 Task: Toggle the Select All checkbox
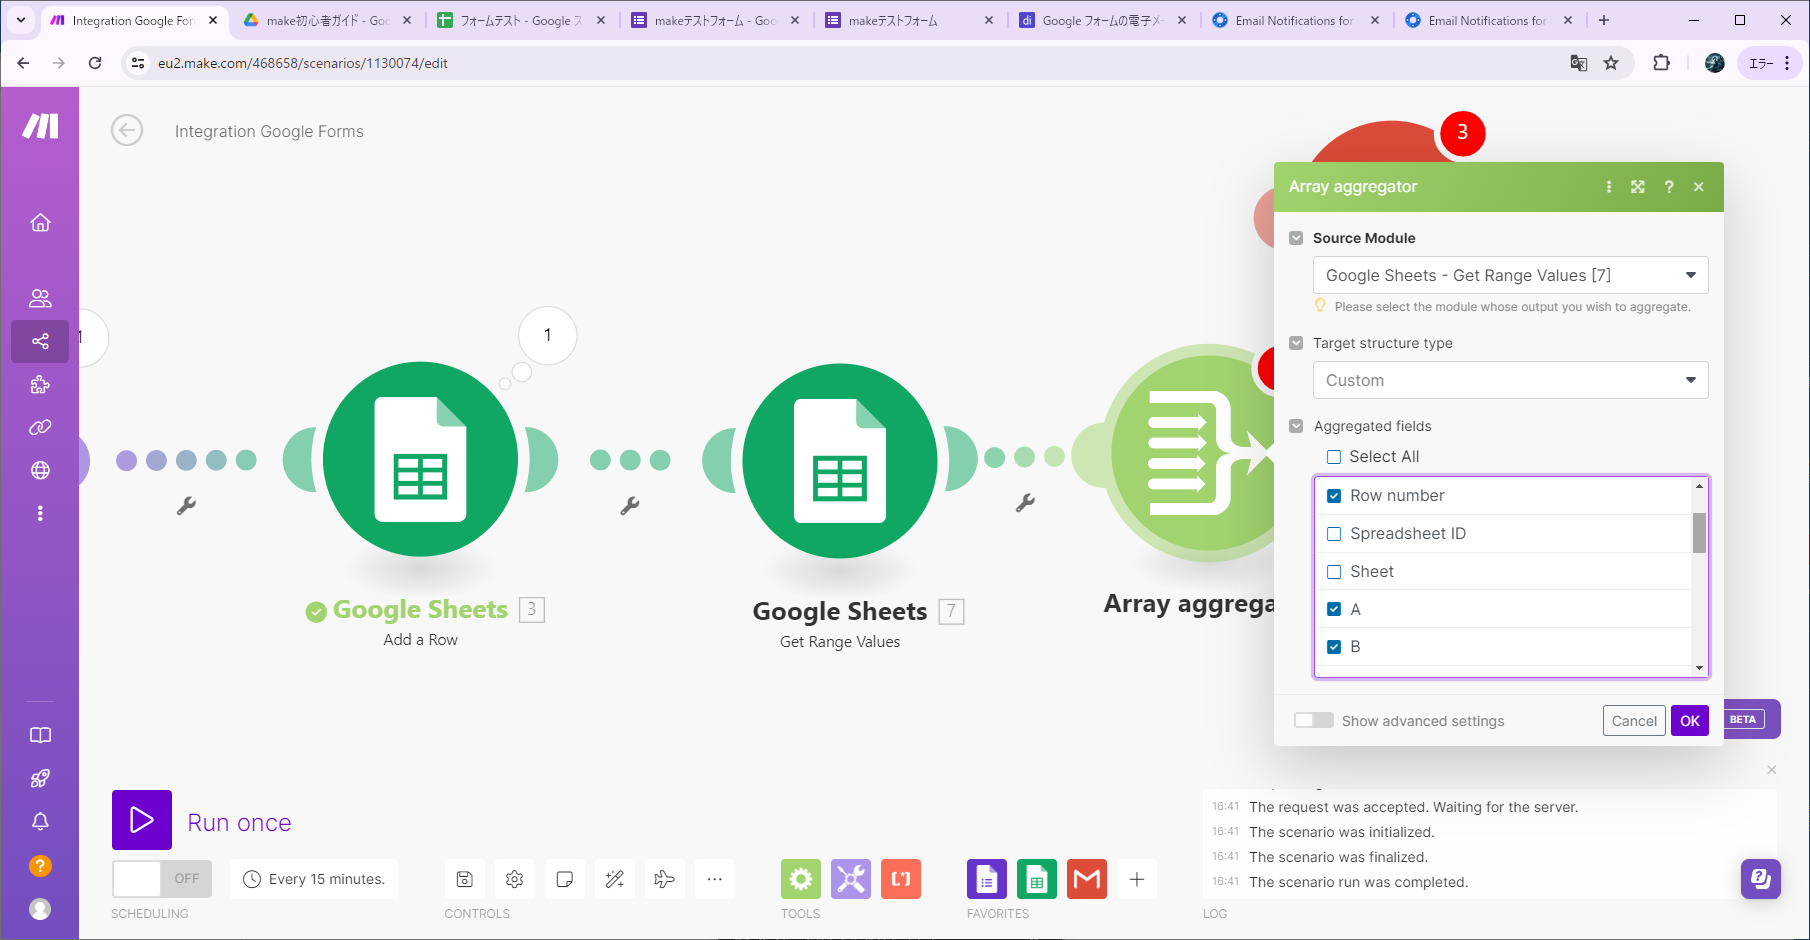1334,457
